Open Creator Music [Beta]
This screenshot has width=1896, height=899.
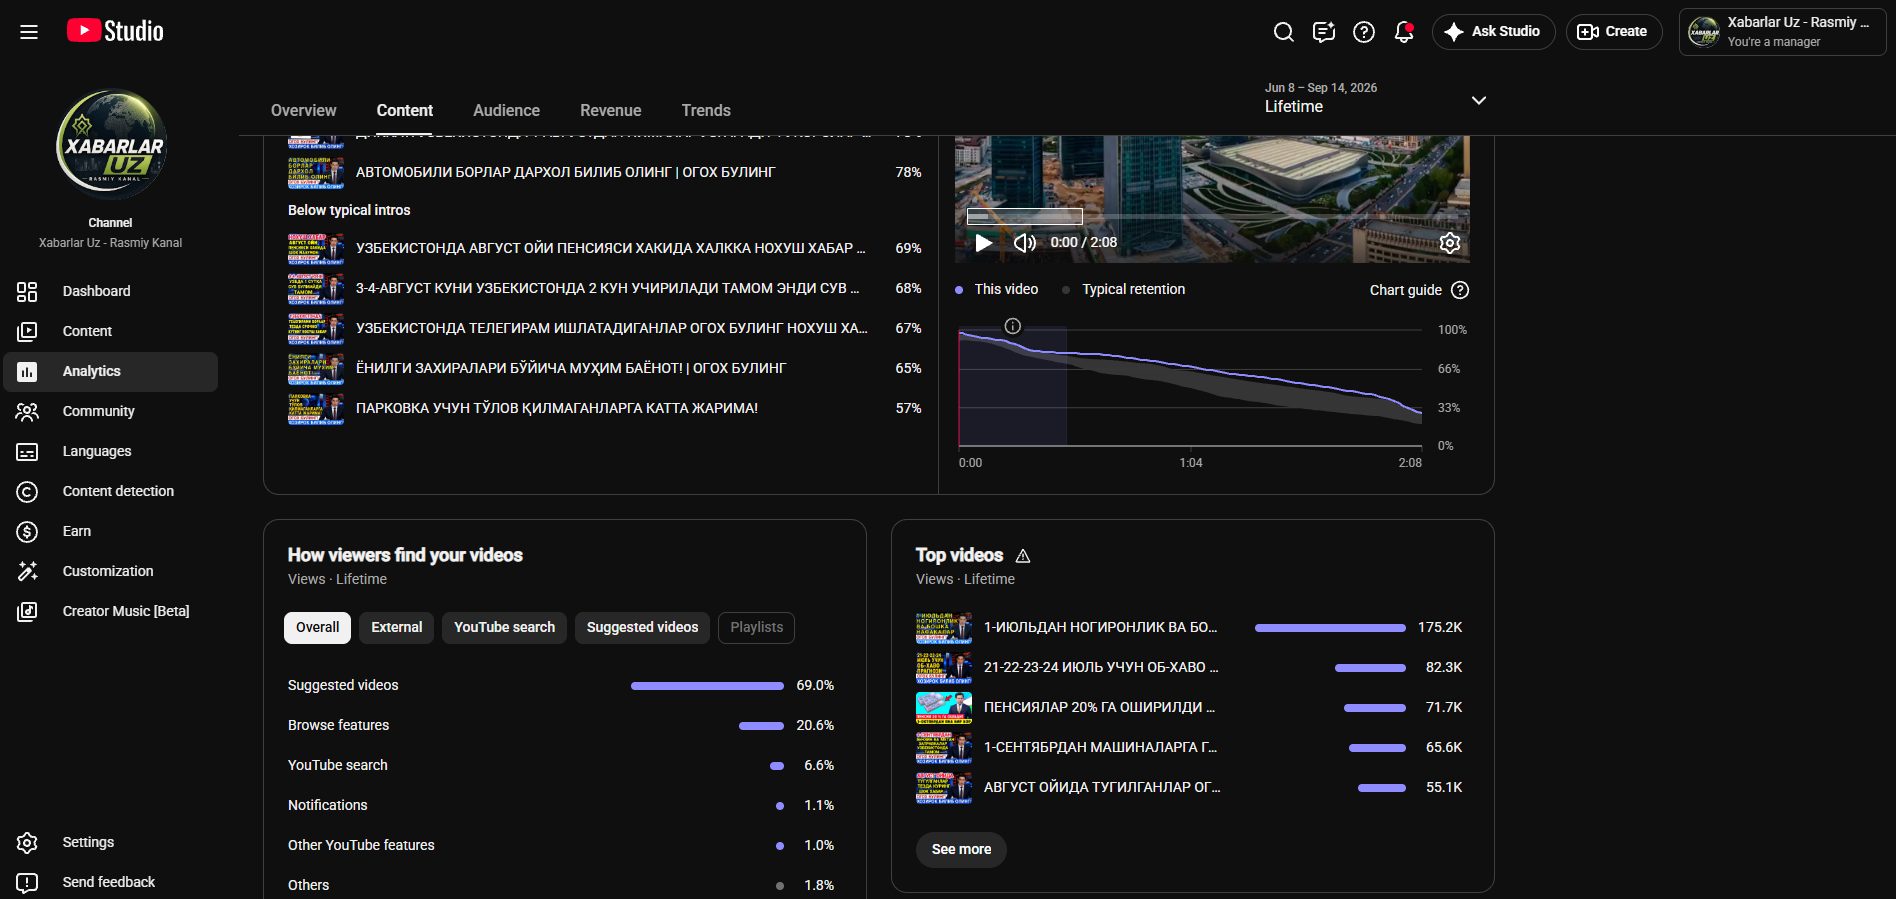110,611
